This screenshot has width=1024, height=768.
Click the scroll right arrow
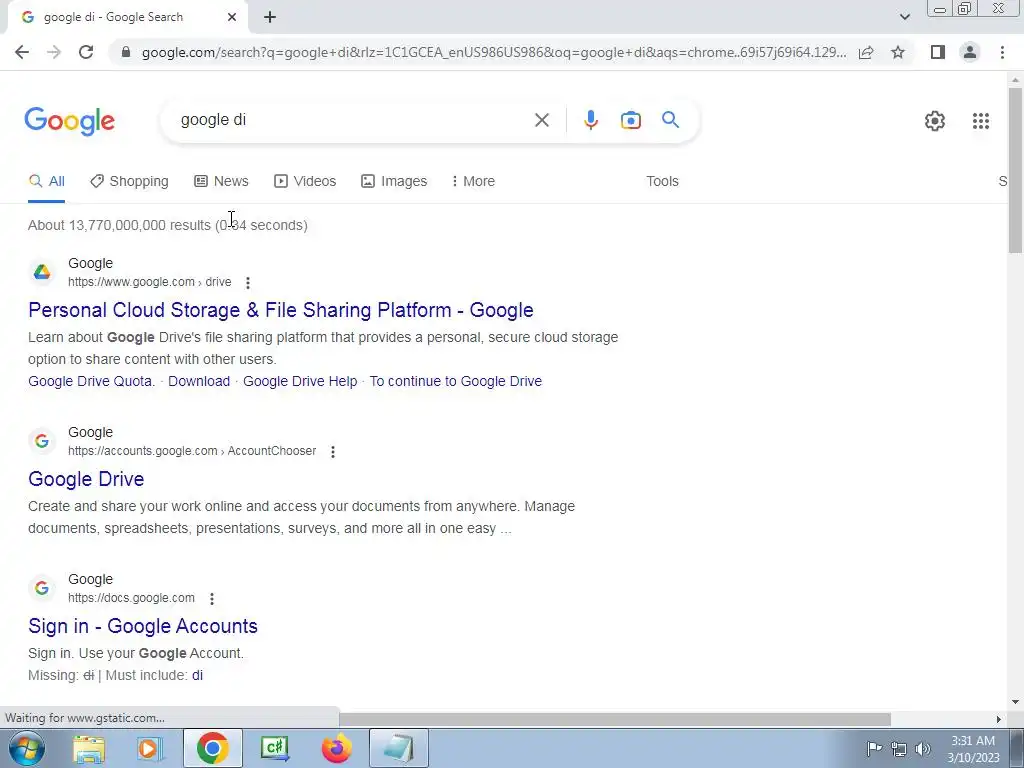point(999,720)
